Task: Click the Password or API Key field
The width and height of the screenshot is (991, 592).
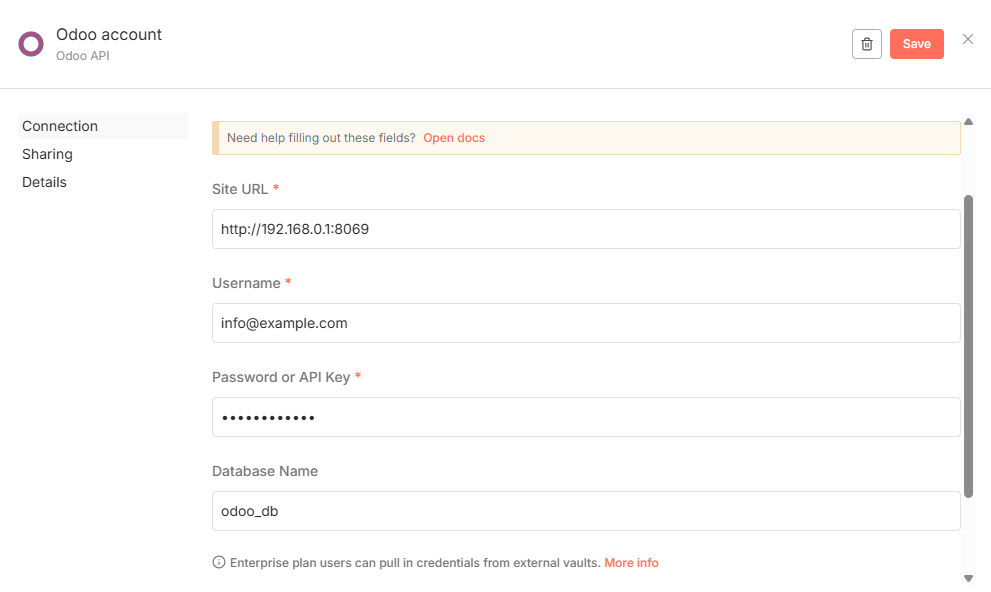Action: [585, 416]
